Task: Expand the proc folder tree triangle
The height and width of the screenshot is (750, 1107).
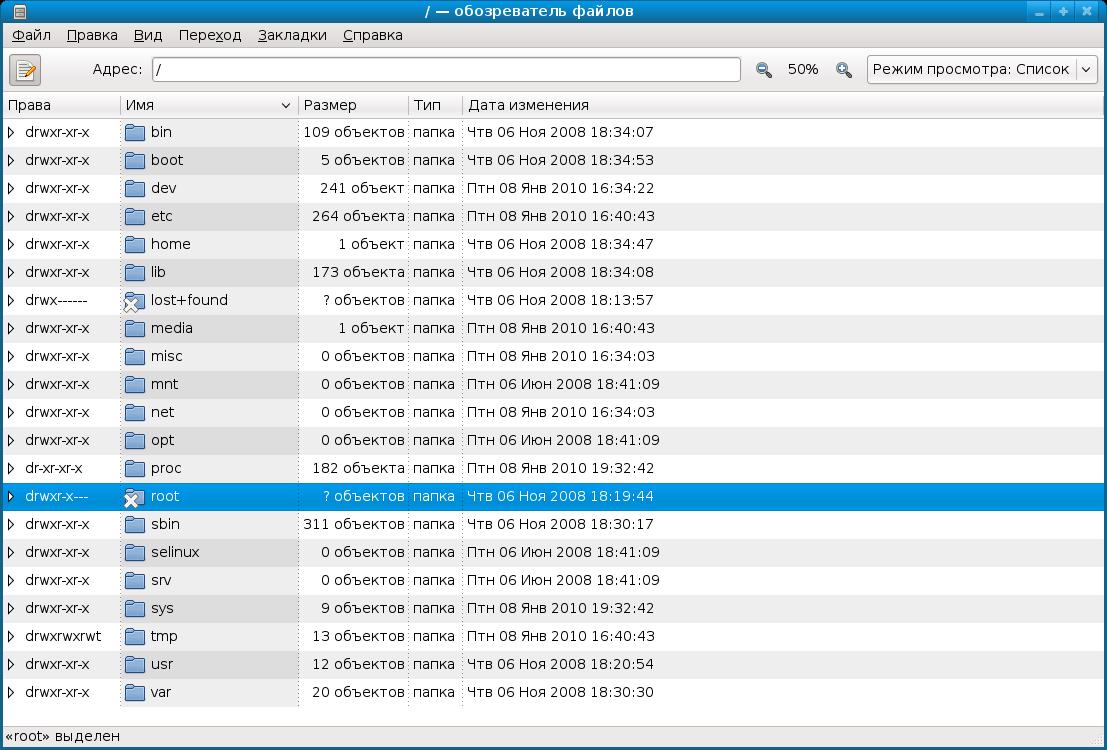Action: coord(11,468)
